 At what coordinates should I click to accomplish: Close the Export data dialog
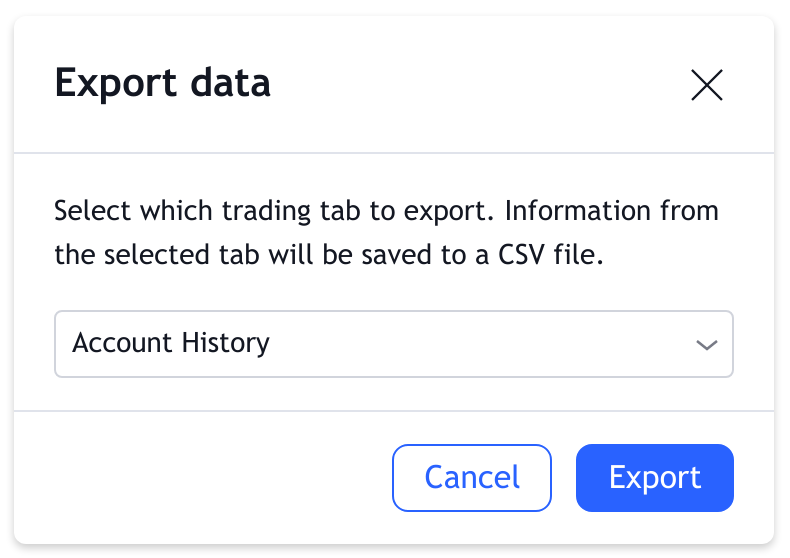[x=707, y=86]
